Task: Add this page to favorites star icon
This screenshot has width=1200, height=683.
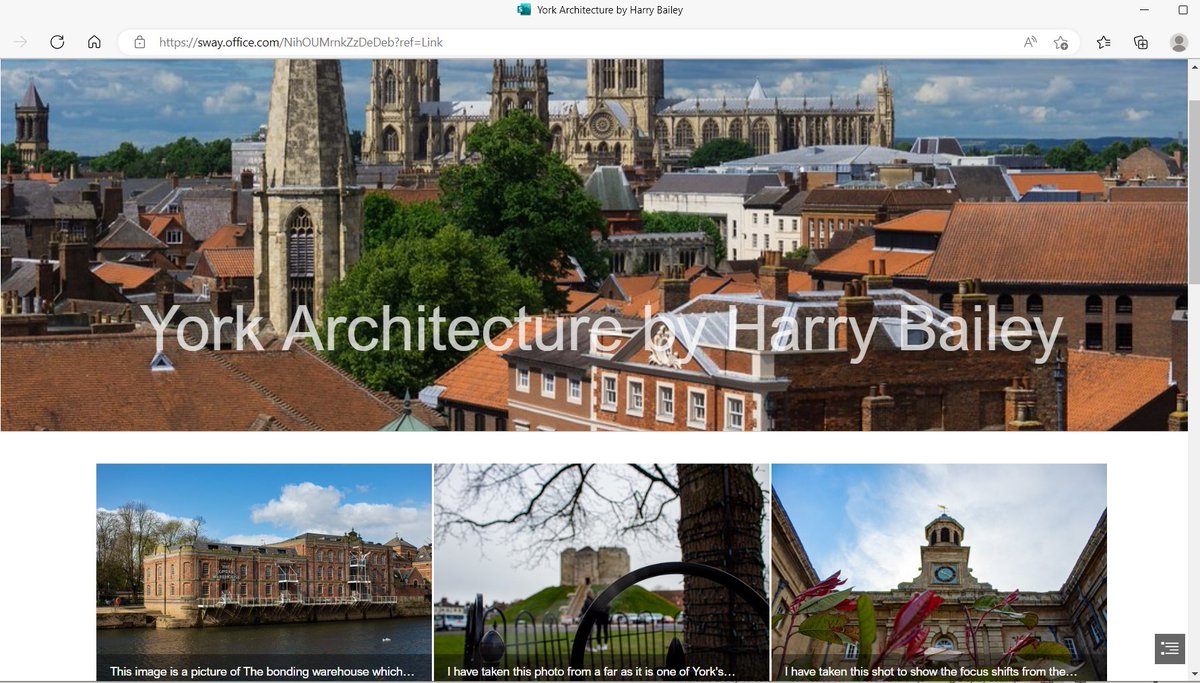Action: pyautogui.click(x=1061, y=42)
